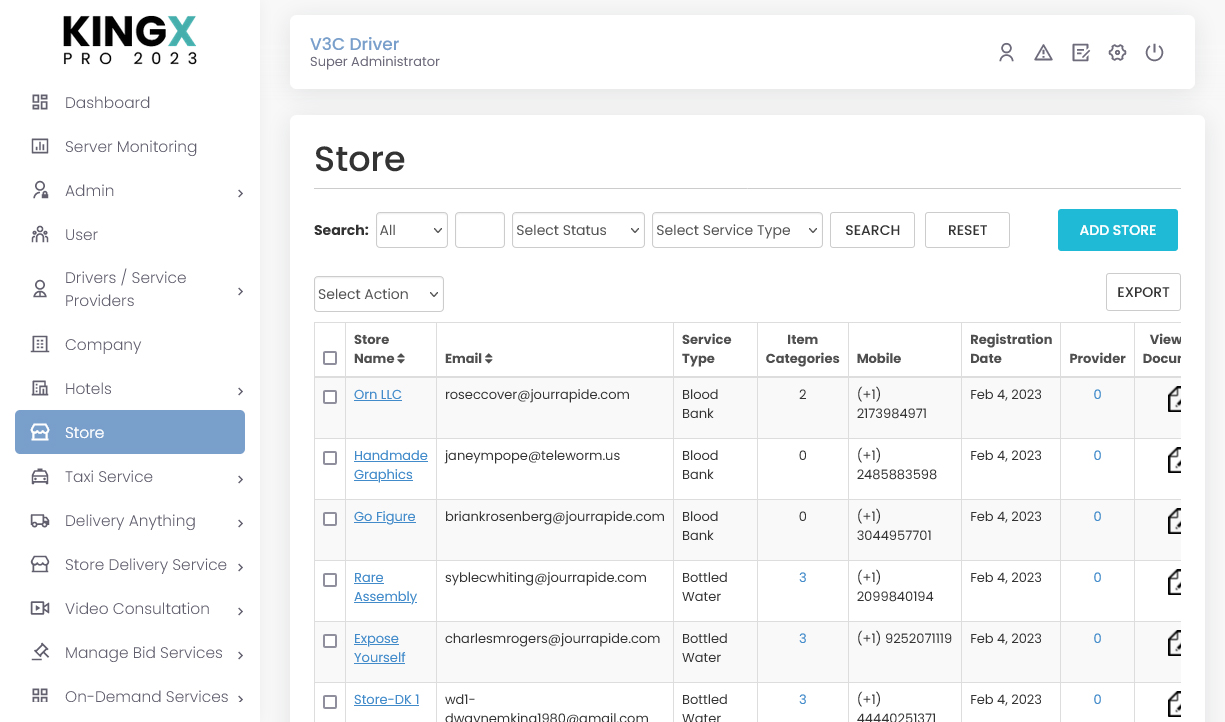The width and height of the screenshot is (1225, 722).
Task: Check the box for Go Figure
Action: click(330, 519)
